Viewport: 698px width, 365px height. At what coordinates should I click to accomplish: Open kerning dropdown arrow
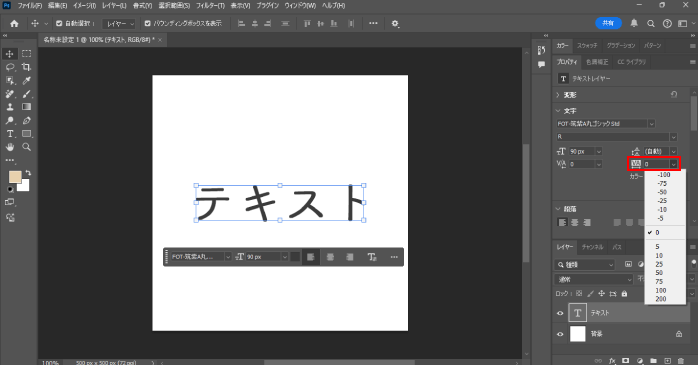coord(599,164)
